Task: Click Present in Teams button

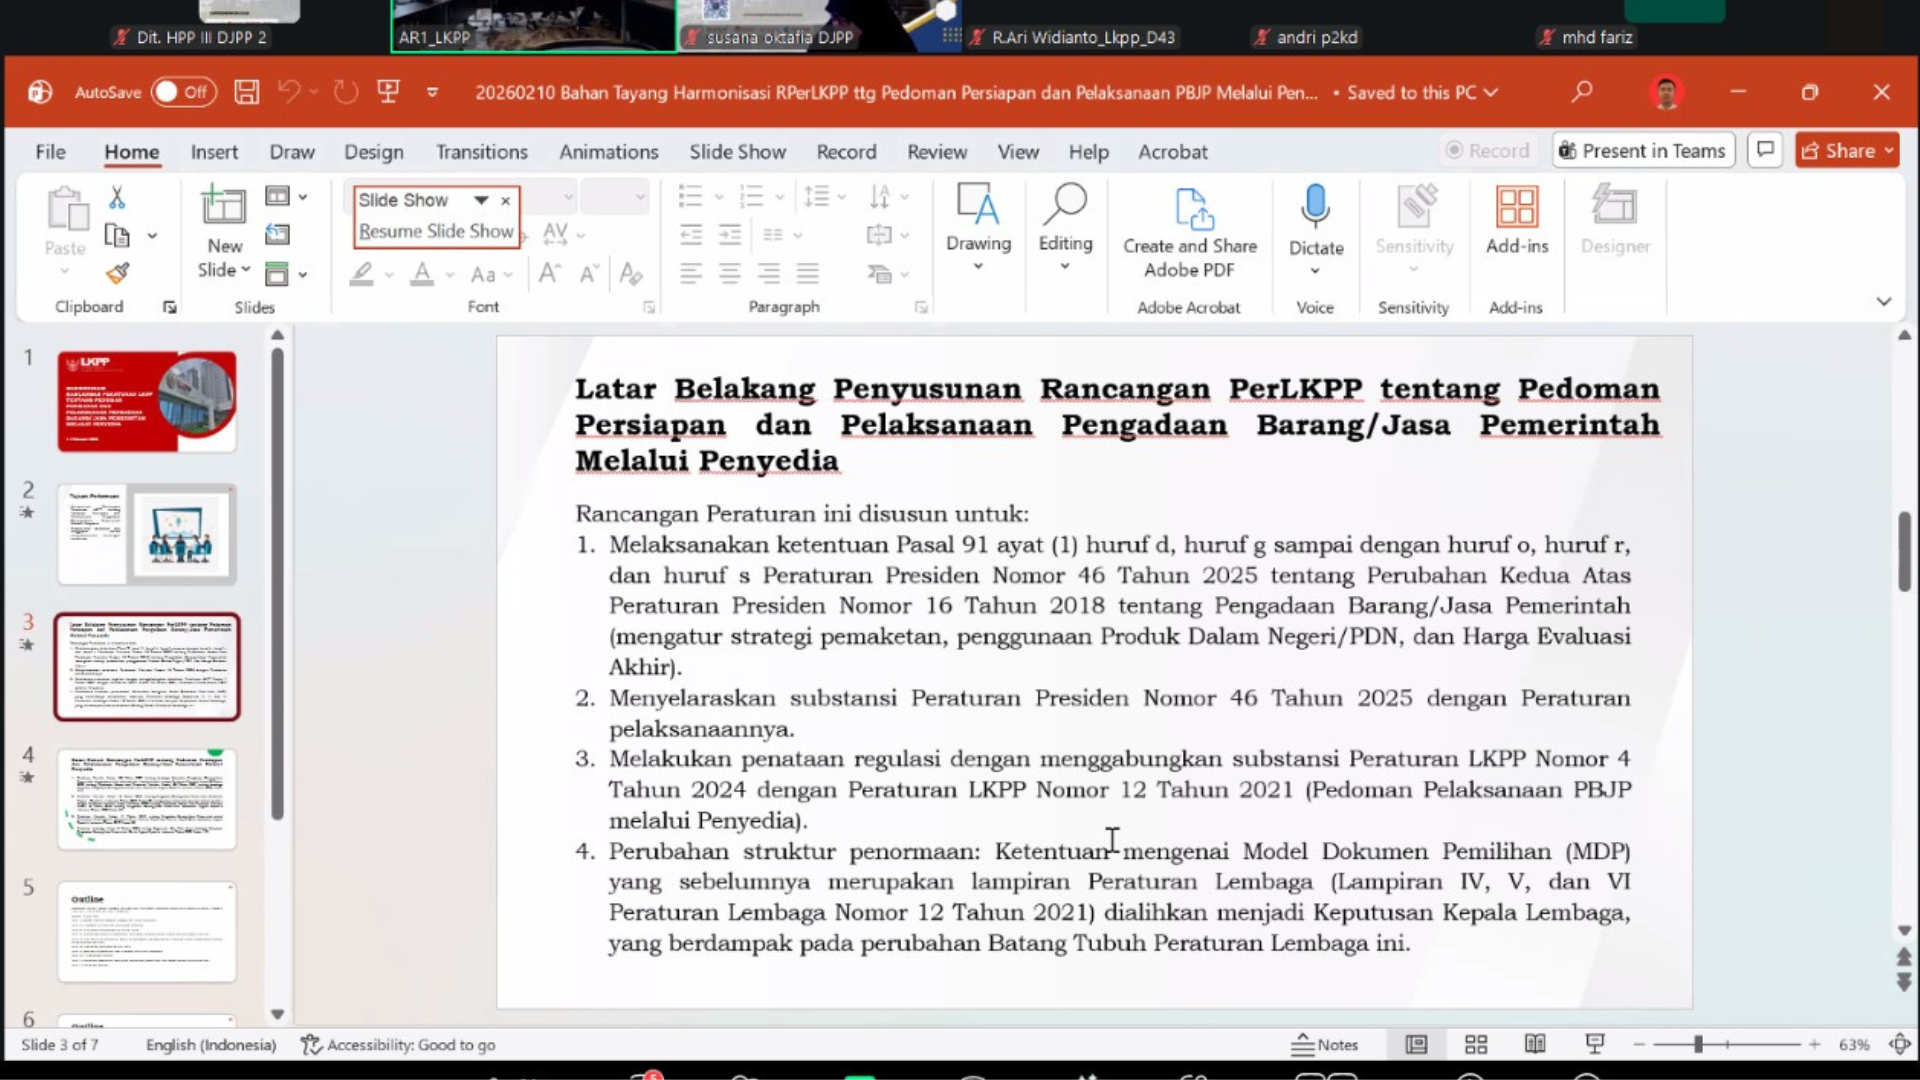Action: (x=1643, y=151)
